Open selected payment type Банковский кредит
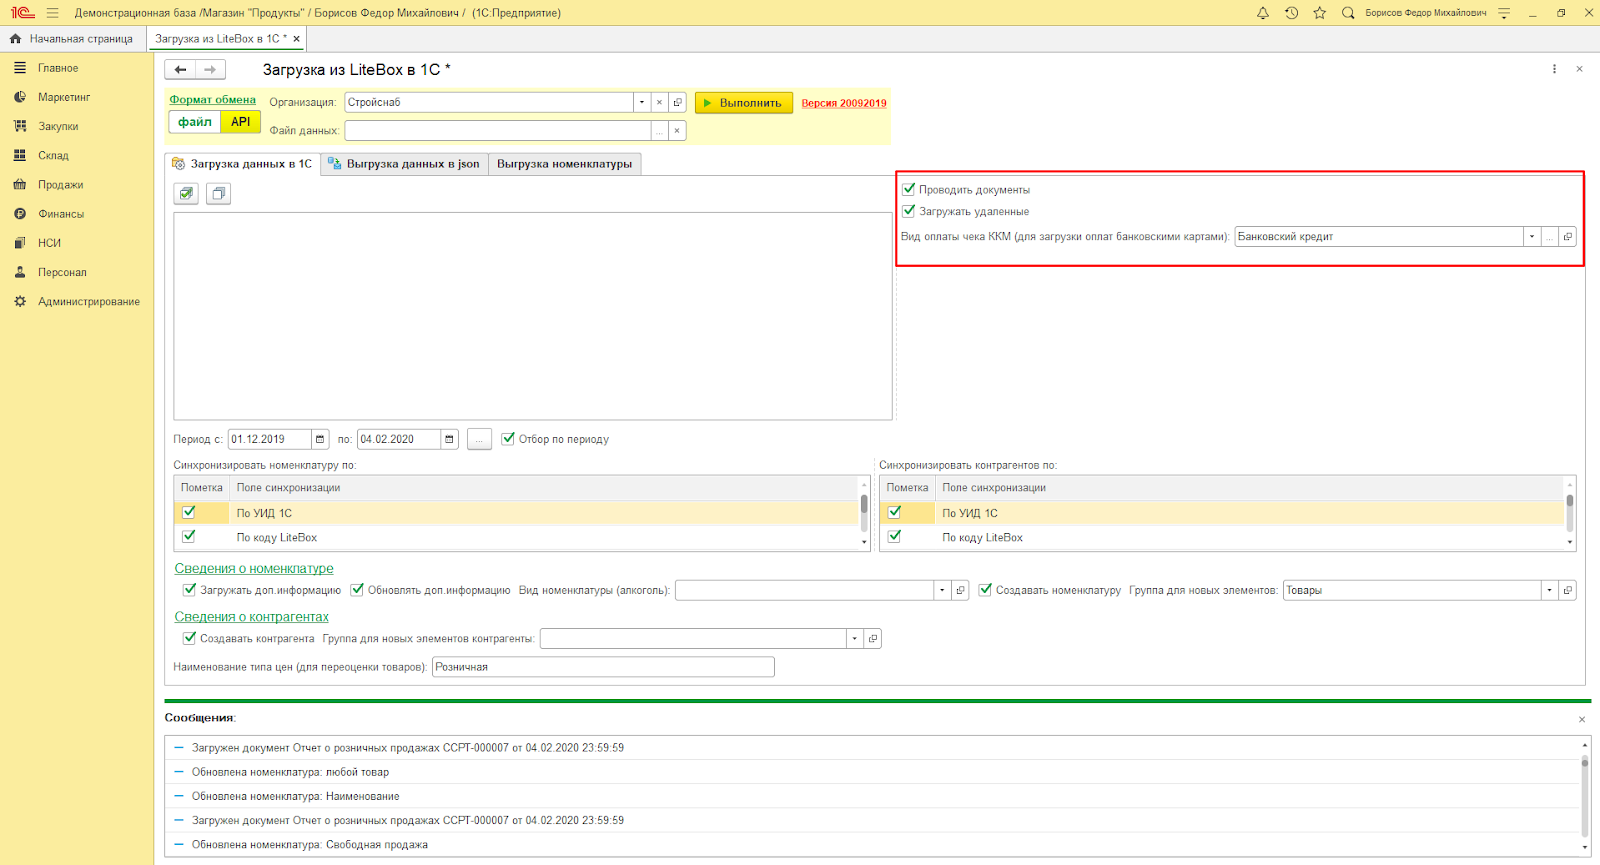The image size is (1600, 865). click(x=1567, y=237)
